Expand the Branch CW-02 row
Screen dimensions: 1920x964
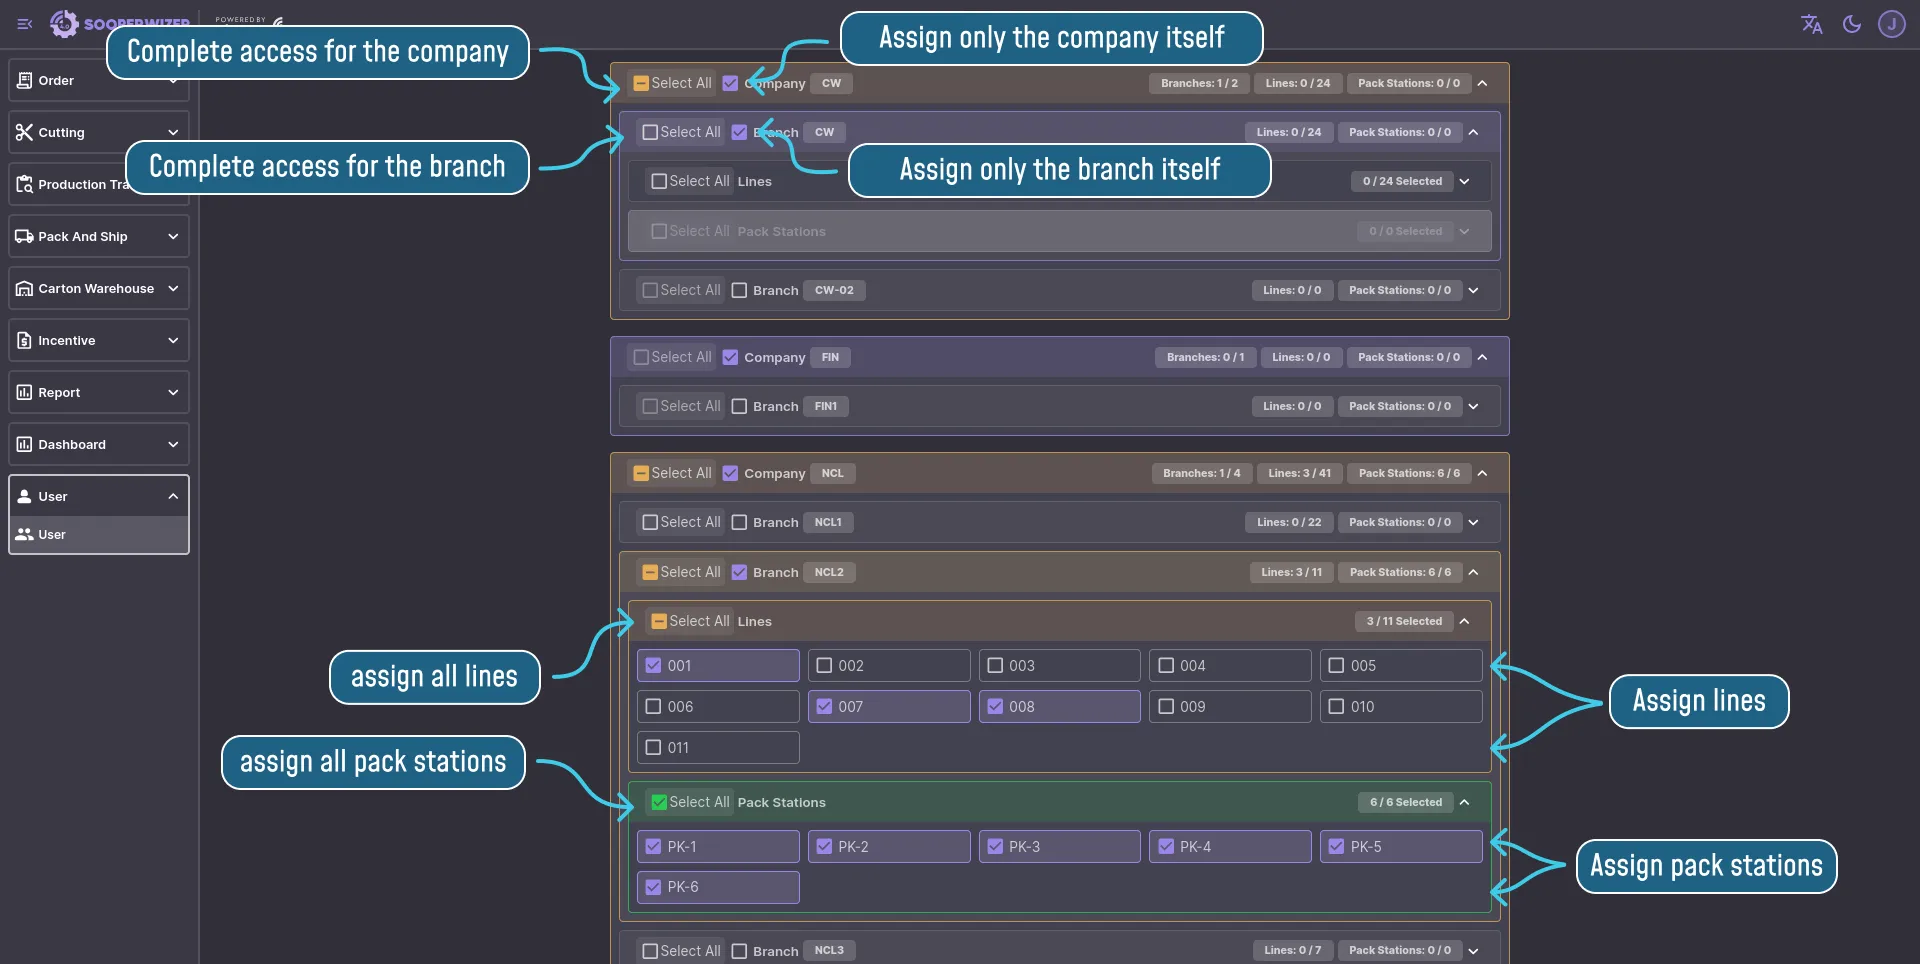(1473, 291)
